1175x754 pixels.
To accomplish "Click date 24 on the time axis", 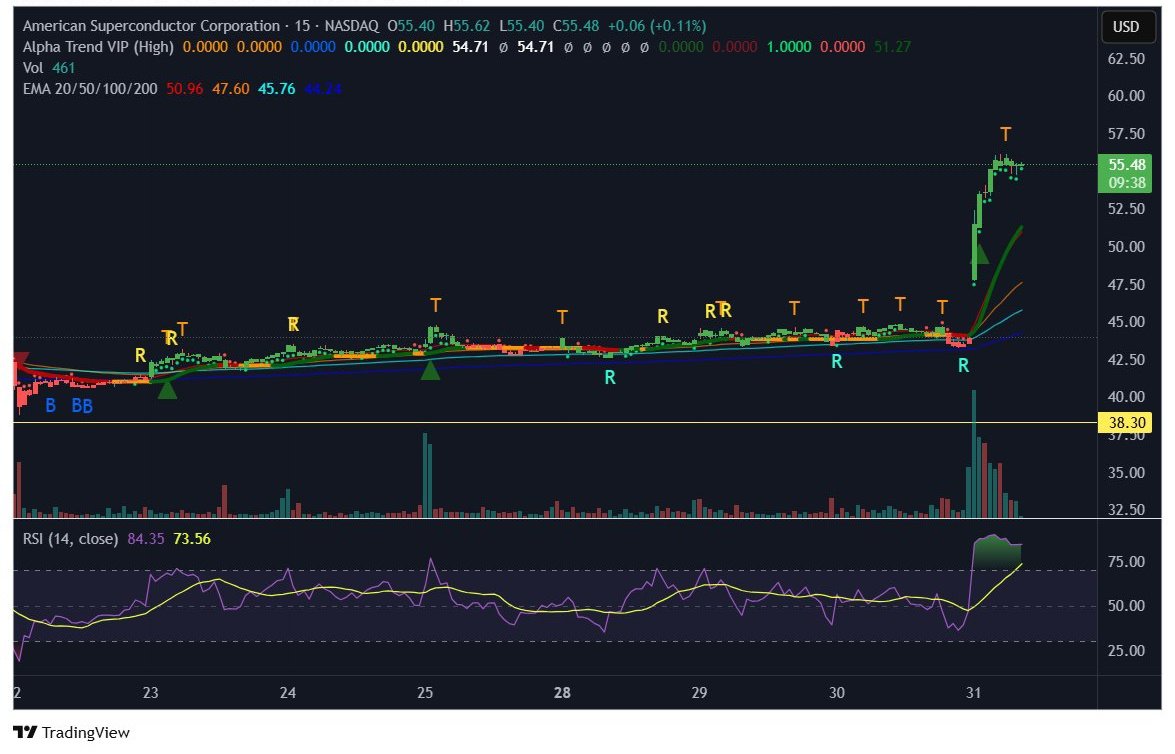I will tap(288, 693).
